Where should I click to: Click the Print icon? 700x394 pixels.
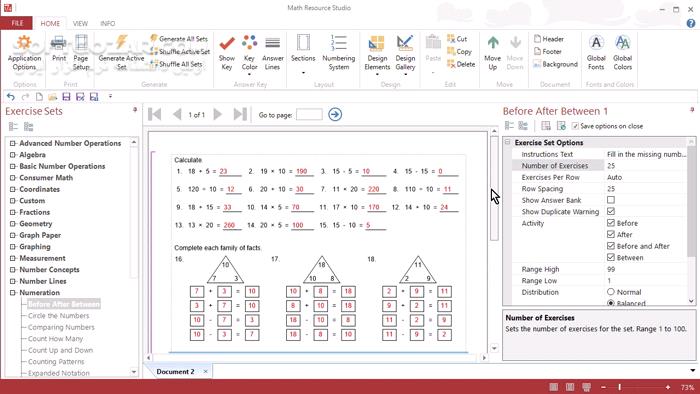(x=58, y=44)
